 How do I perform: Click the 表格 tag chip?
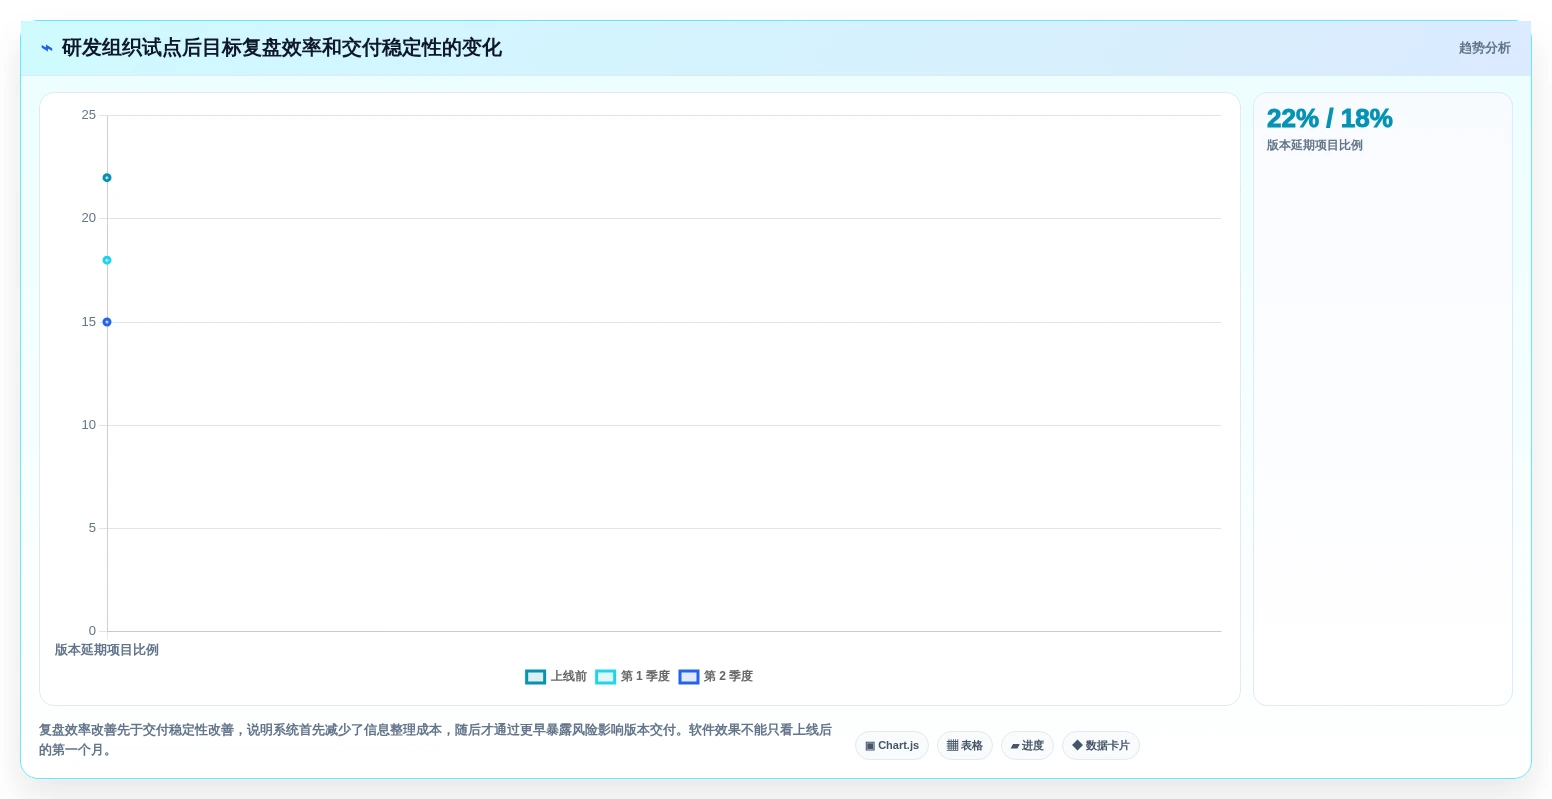[x=965, y=746]
